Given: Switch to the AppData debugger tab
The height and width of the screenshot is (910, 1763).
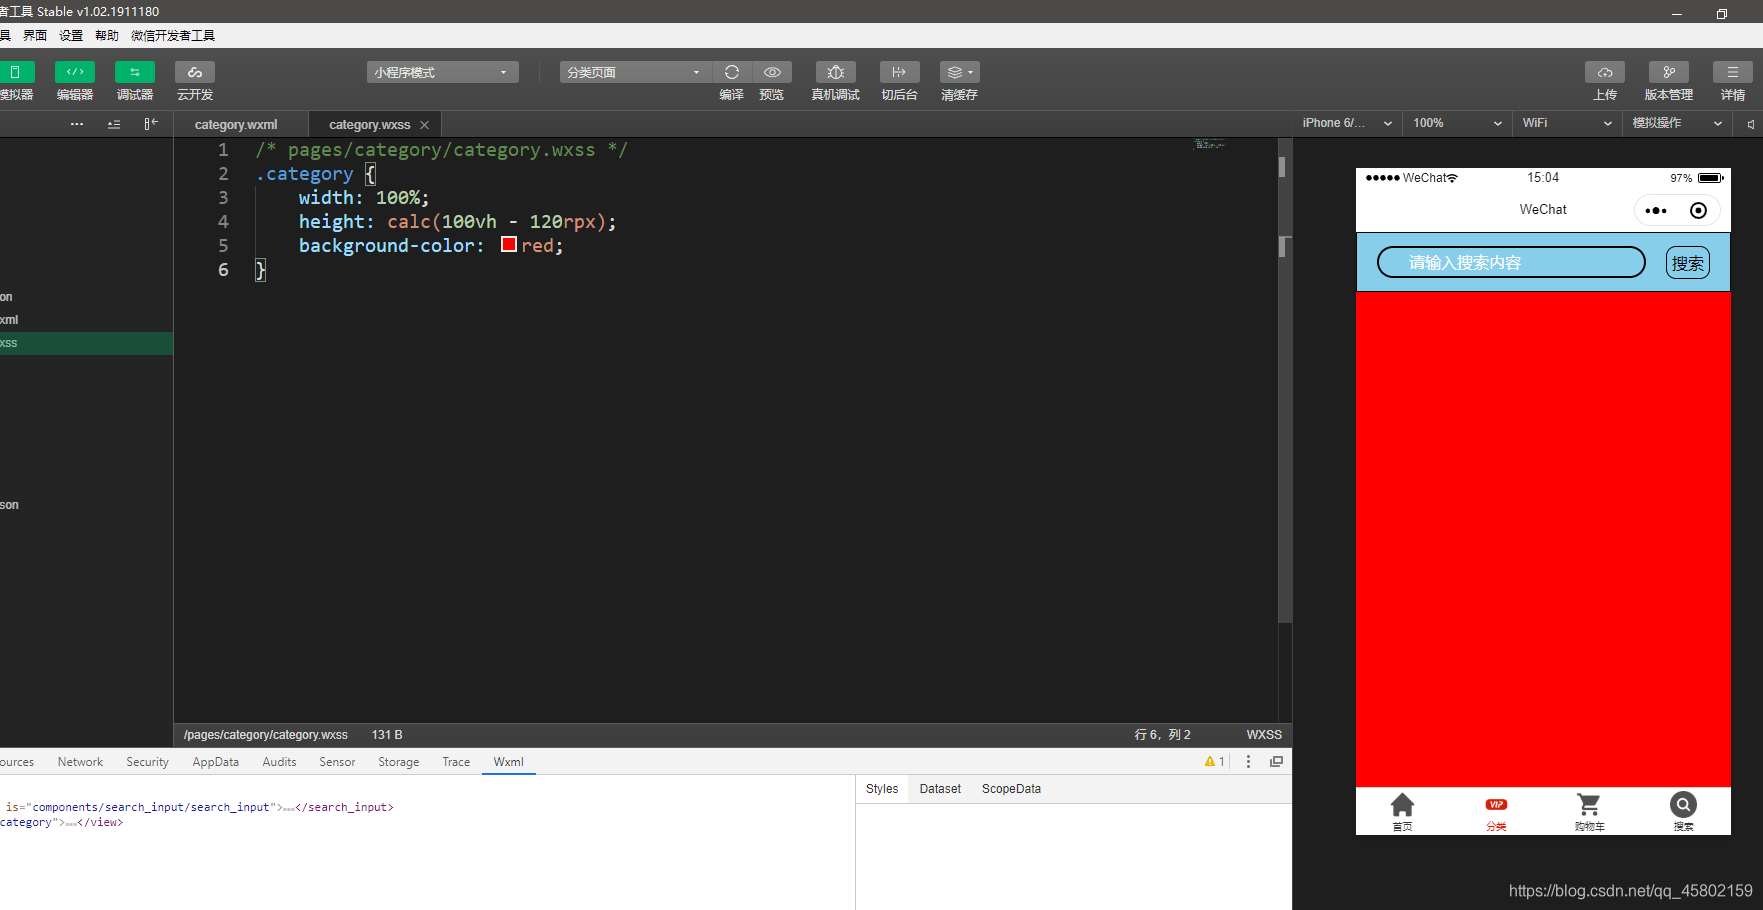Looking at the screenshot, I should [216, 762].
